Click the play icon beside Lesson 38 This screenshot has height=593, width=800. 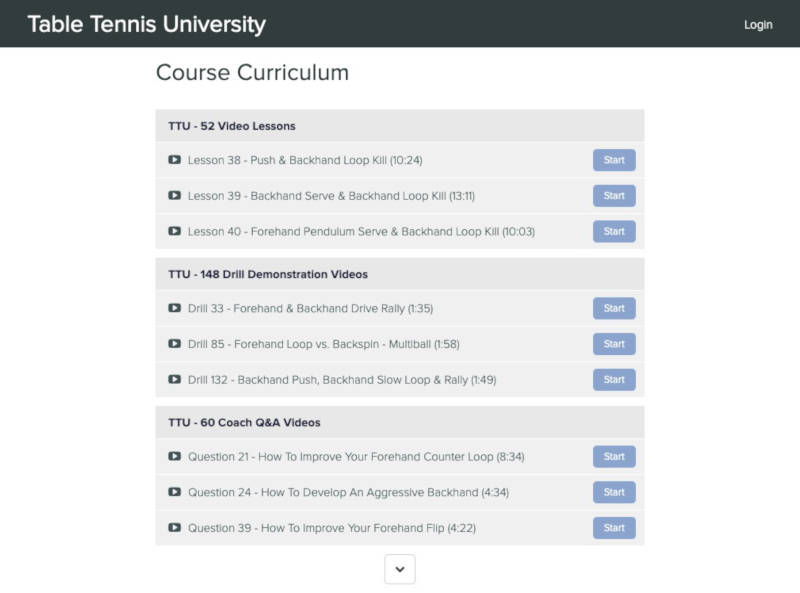176,160
